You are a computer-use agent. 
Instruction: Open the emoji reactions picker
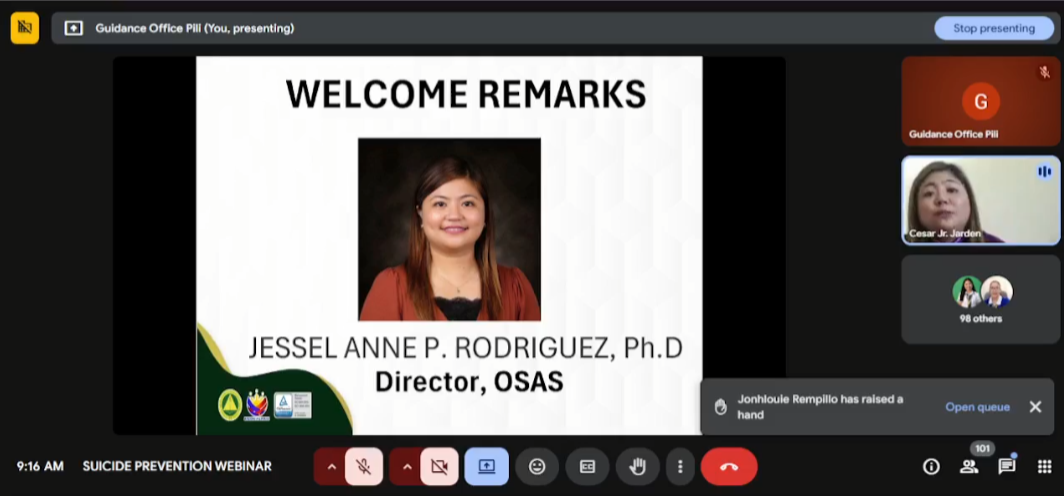537,466
